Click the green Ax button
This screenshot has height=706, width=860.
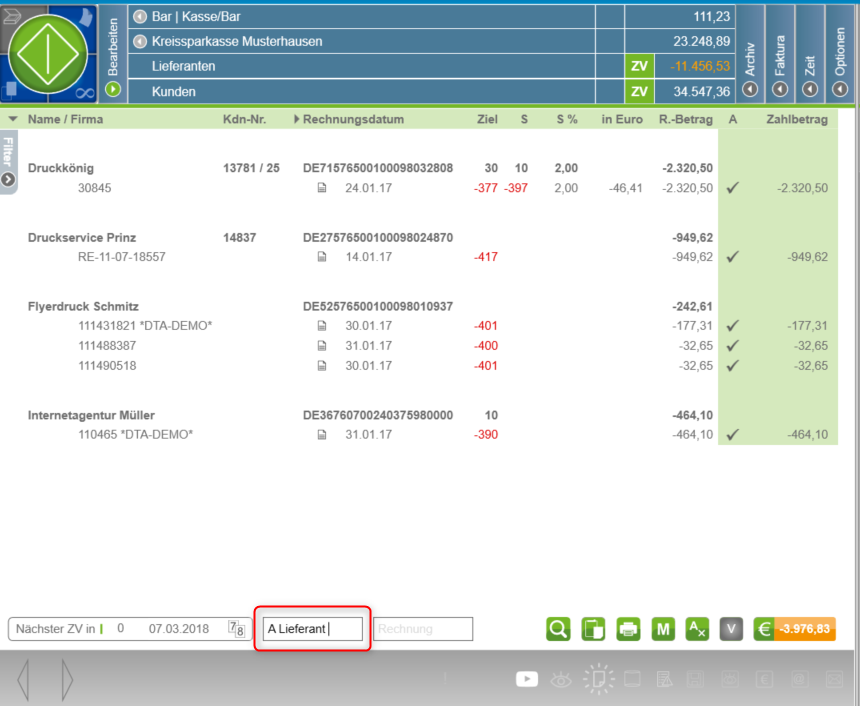697,629
